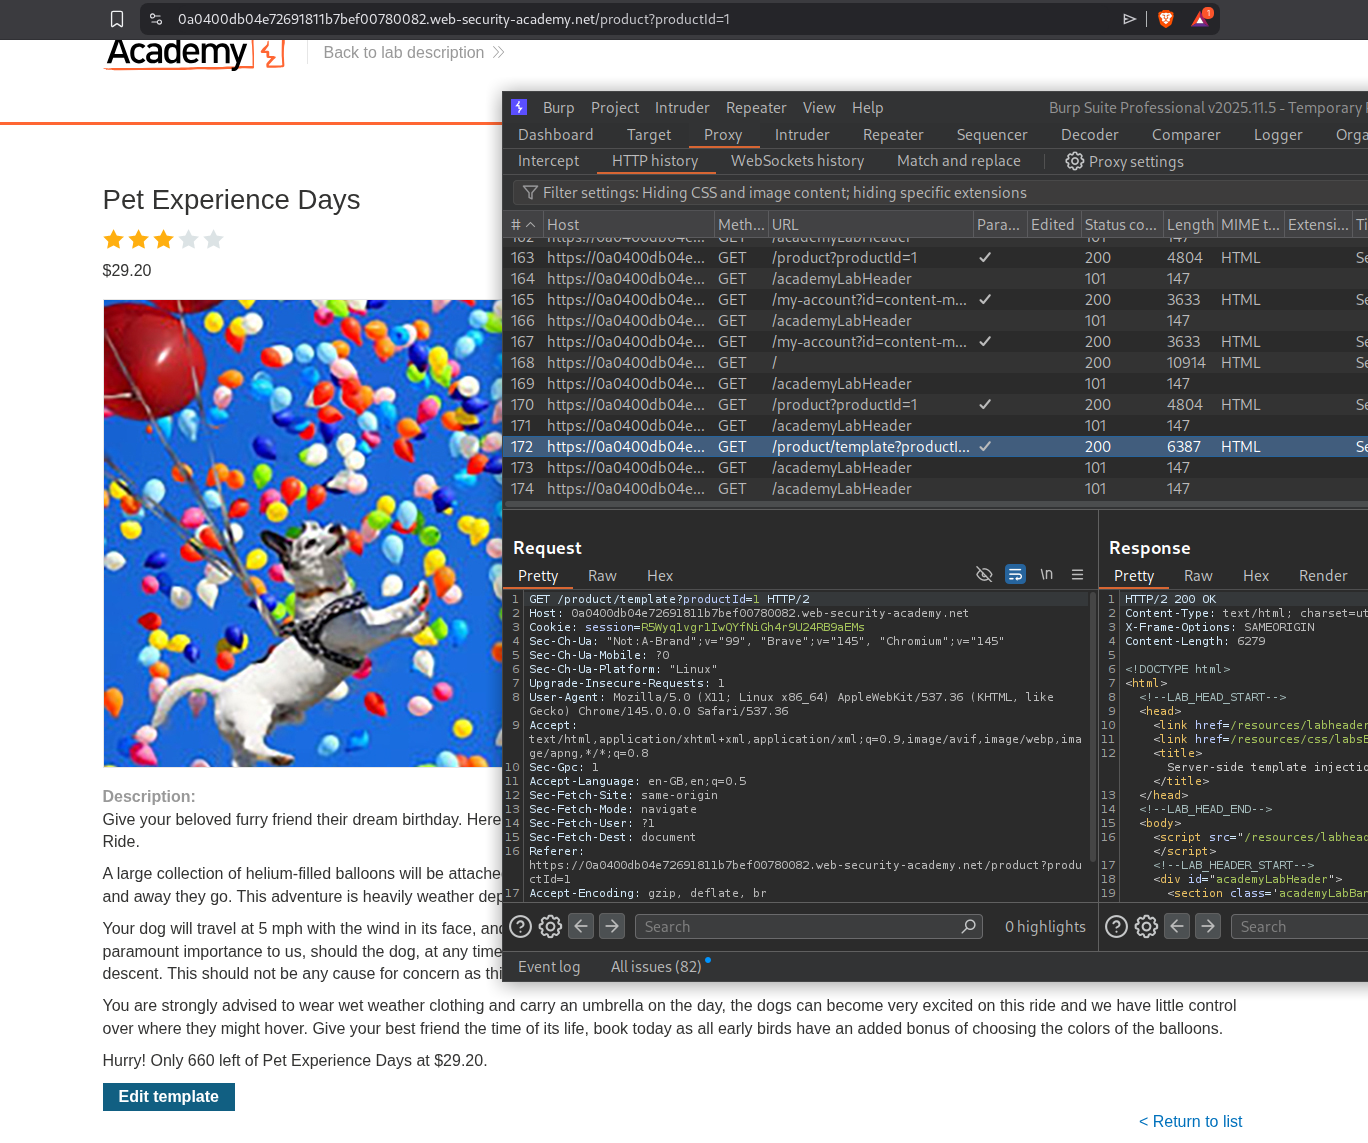This screenshot has height=1143, width=1368.
Task: Expand the filter settings bar
Action: (784, 192)
